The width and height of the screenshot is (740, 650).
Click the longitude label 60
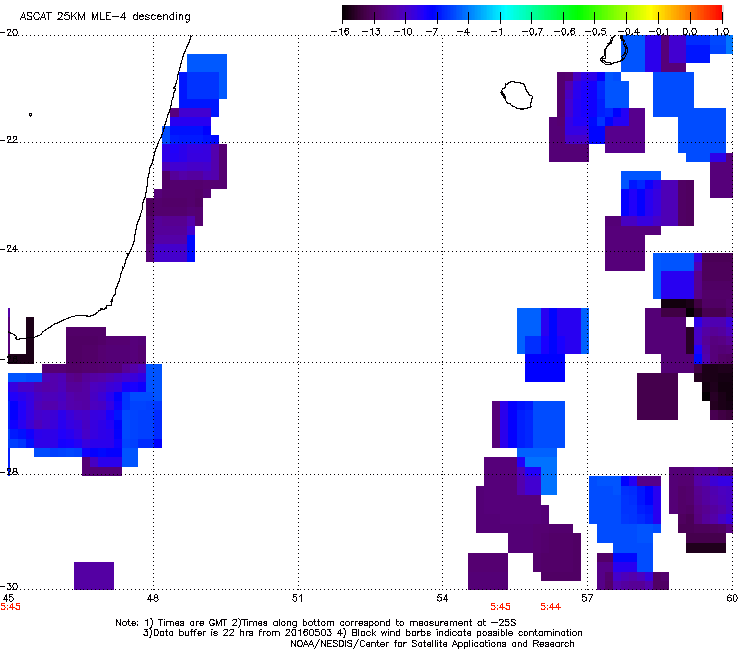click(x=732, y=598)
